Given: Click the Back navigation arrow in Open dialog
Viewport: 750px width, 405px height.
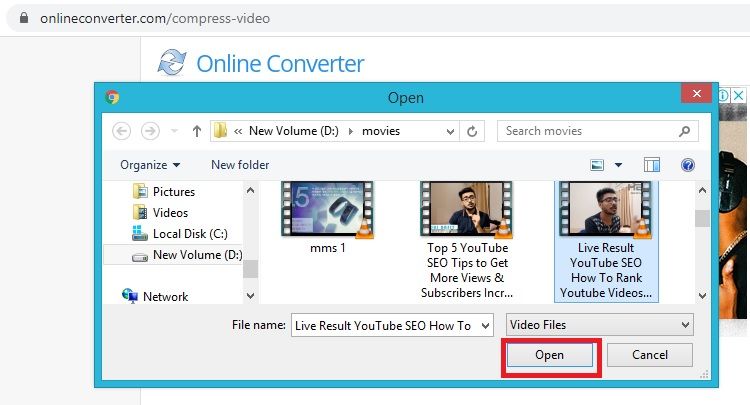Looking at the screenshot, I should coord(121,131).
